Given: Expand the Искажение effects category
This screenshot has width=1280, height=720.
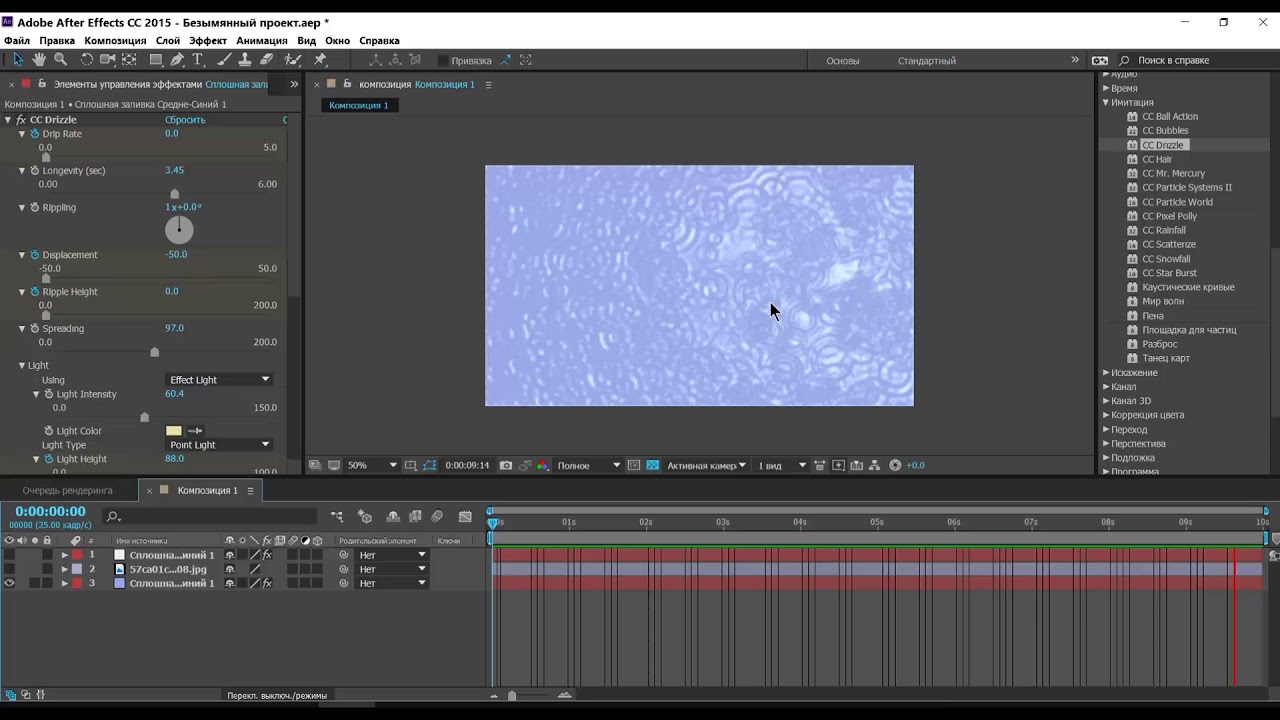Looking at the screenshot, I should [1106, 373].
